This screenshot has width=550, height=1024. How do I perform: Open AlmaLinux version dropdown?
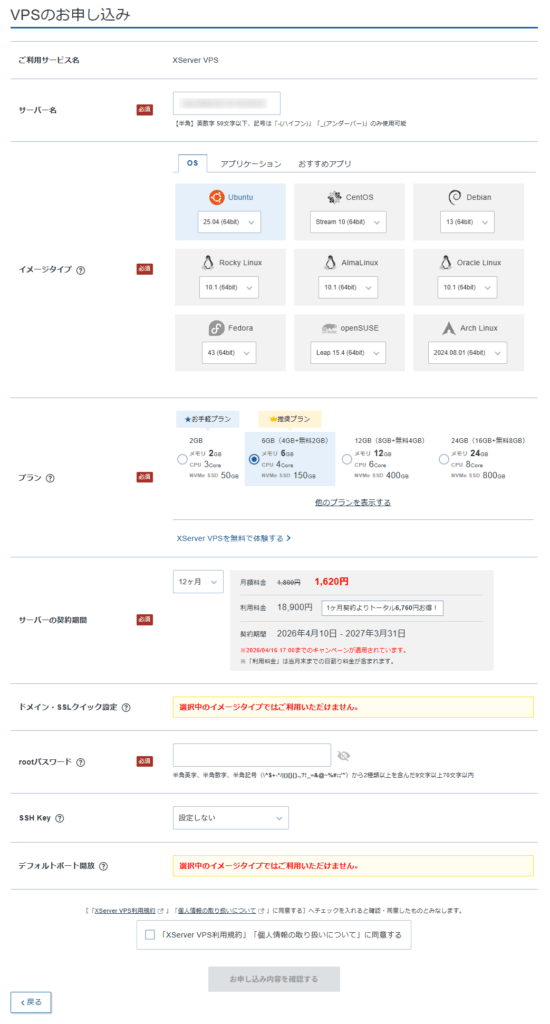pos(348,287)
